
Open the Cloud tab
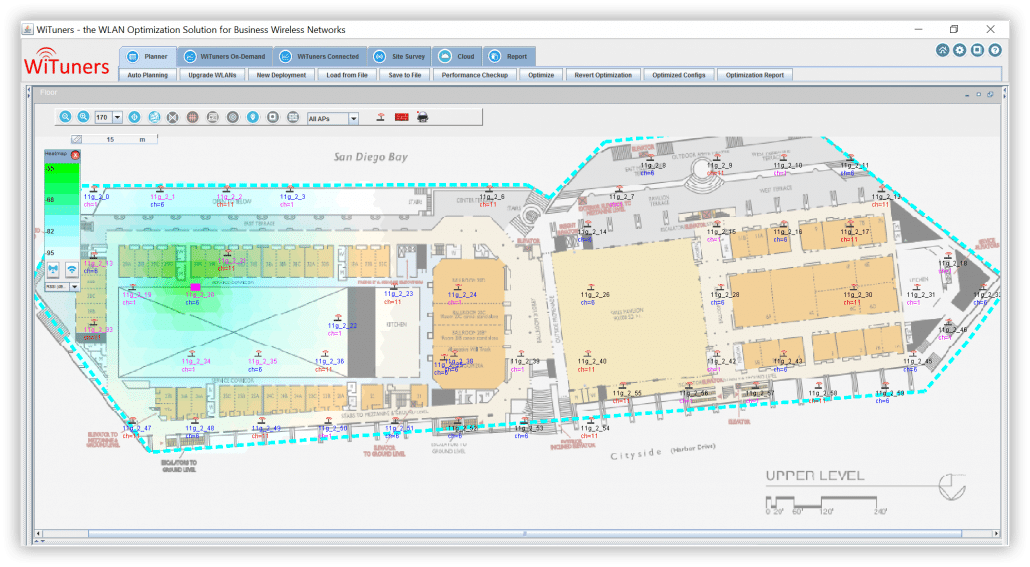click(x=457, y=57)
